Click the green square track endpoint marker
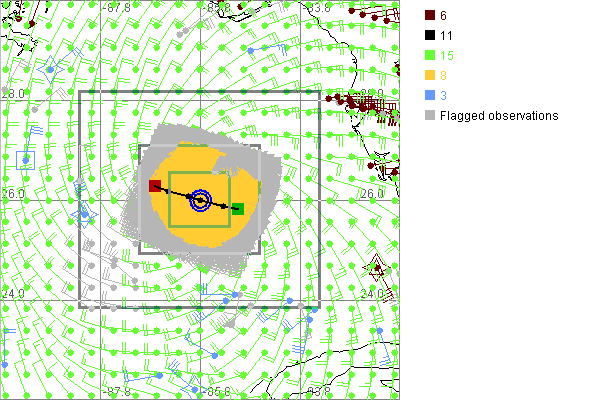This screenshot has width=600, height=400. tap(237, 209)
